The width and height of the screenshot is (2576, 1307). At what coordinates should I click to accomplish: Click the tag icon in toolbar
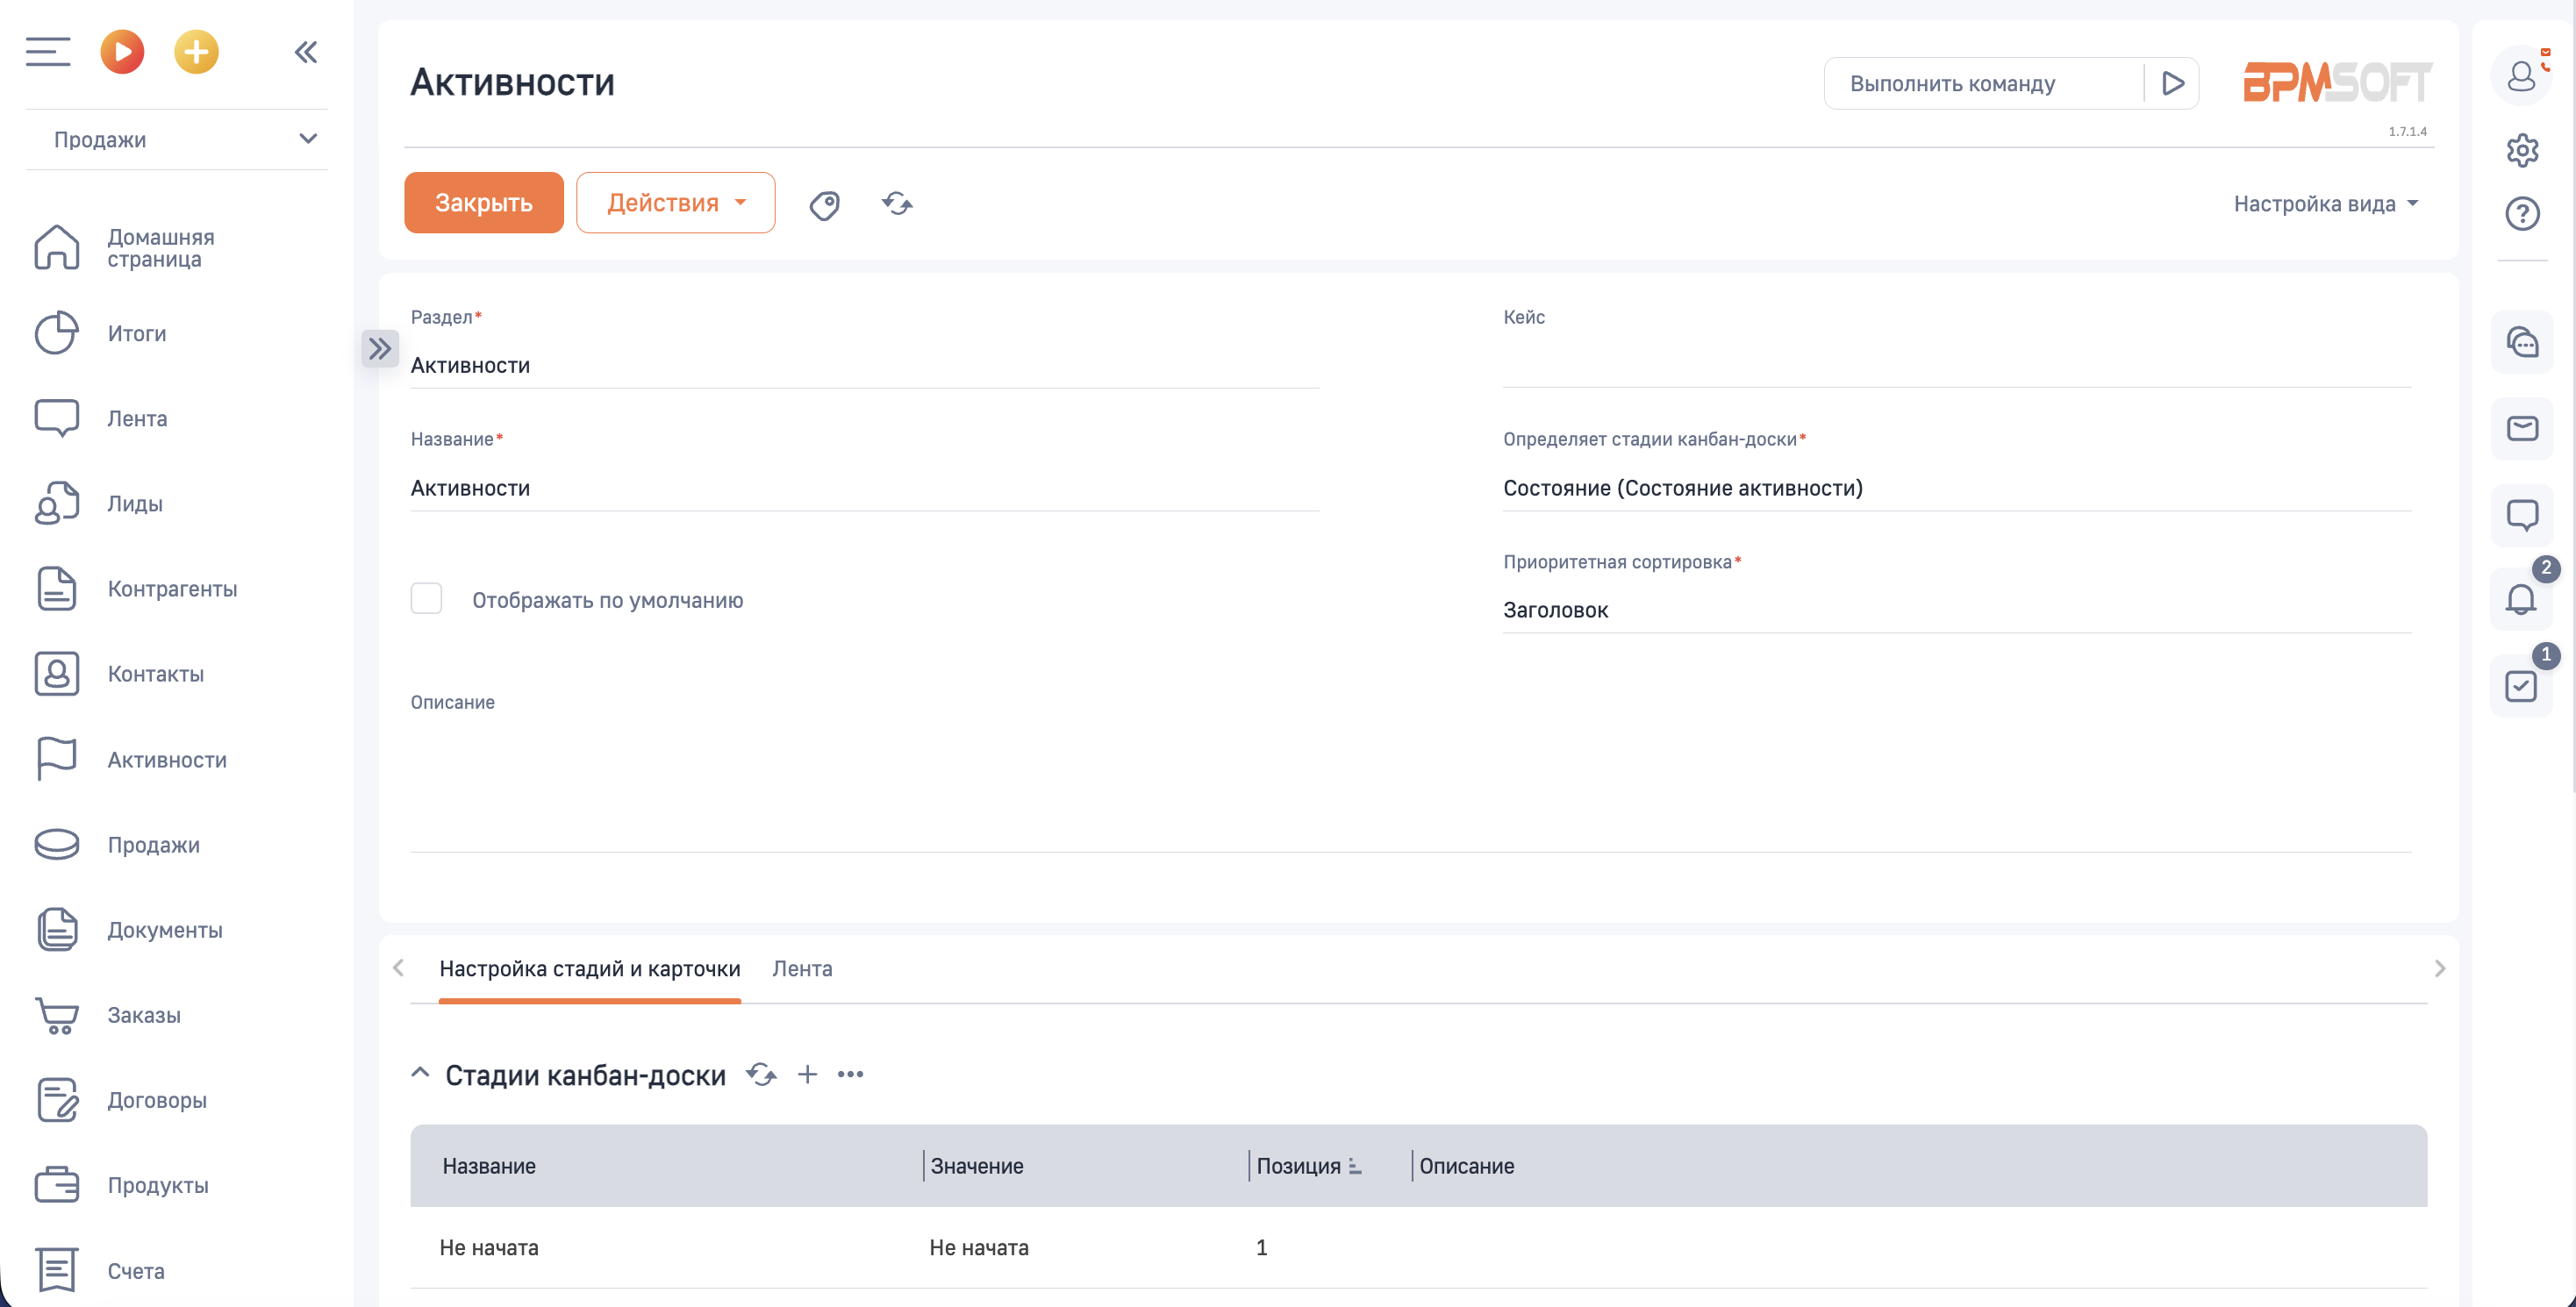[x=824, y=204]
